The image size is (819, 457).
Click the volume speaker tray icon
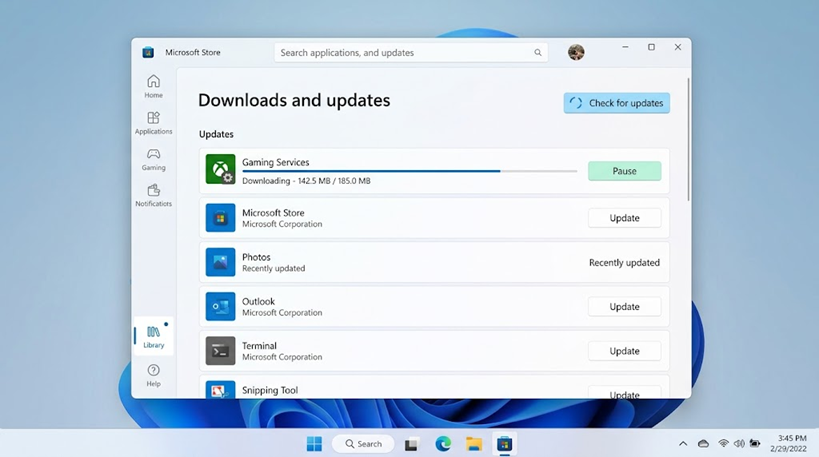click(739, 444)
